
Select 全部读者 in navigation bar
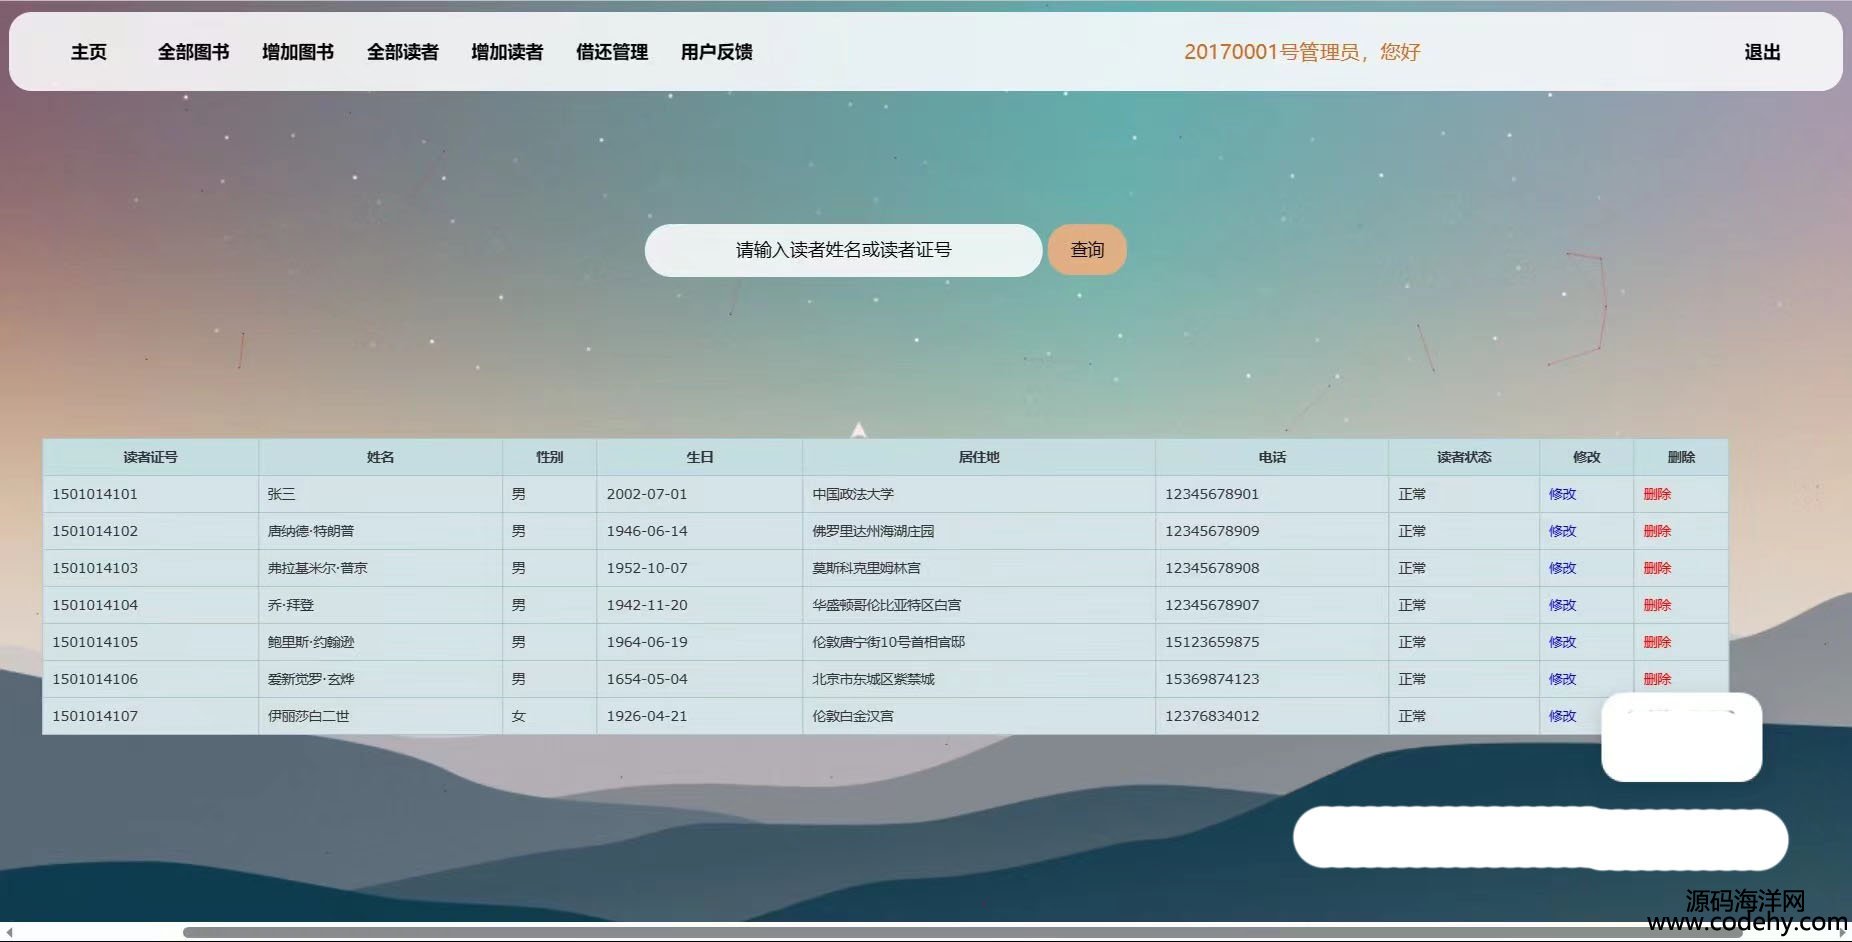402,52
